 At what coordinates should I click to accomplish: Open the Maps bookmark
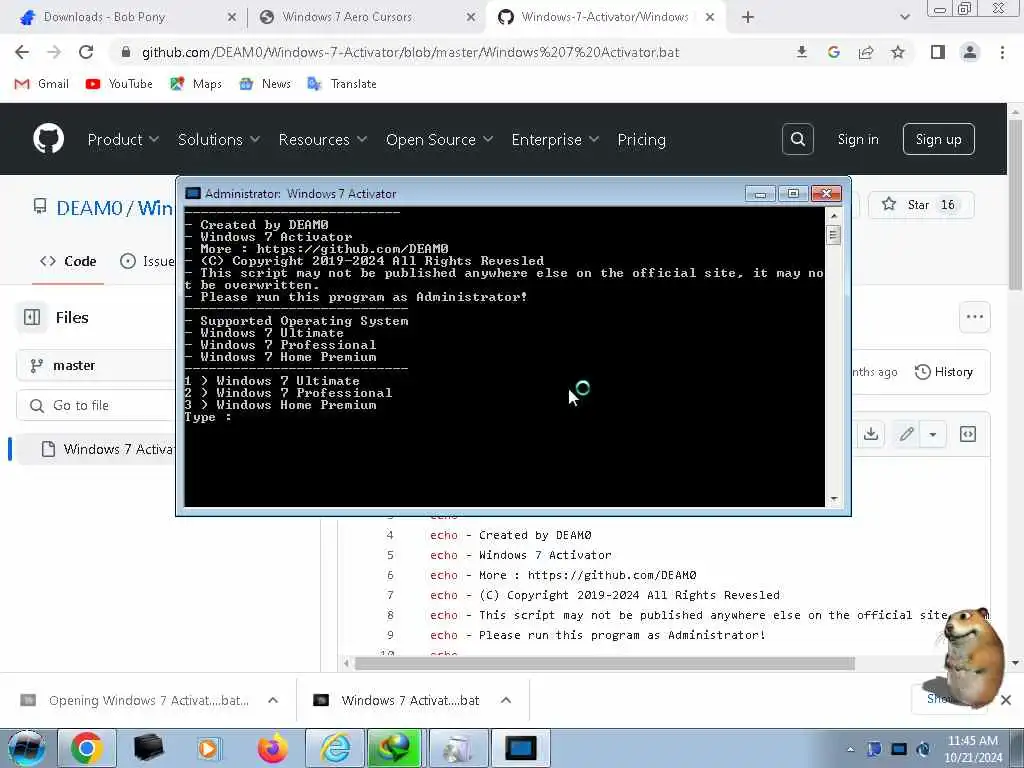point(196,84)
